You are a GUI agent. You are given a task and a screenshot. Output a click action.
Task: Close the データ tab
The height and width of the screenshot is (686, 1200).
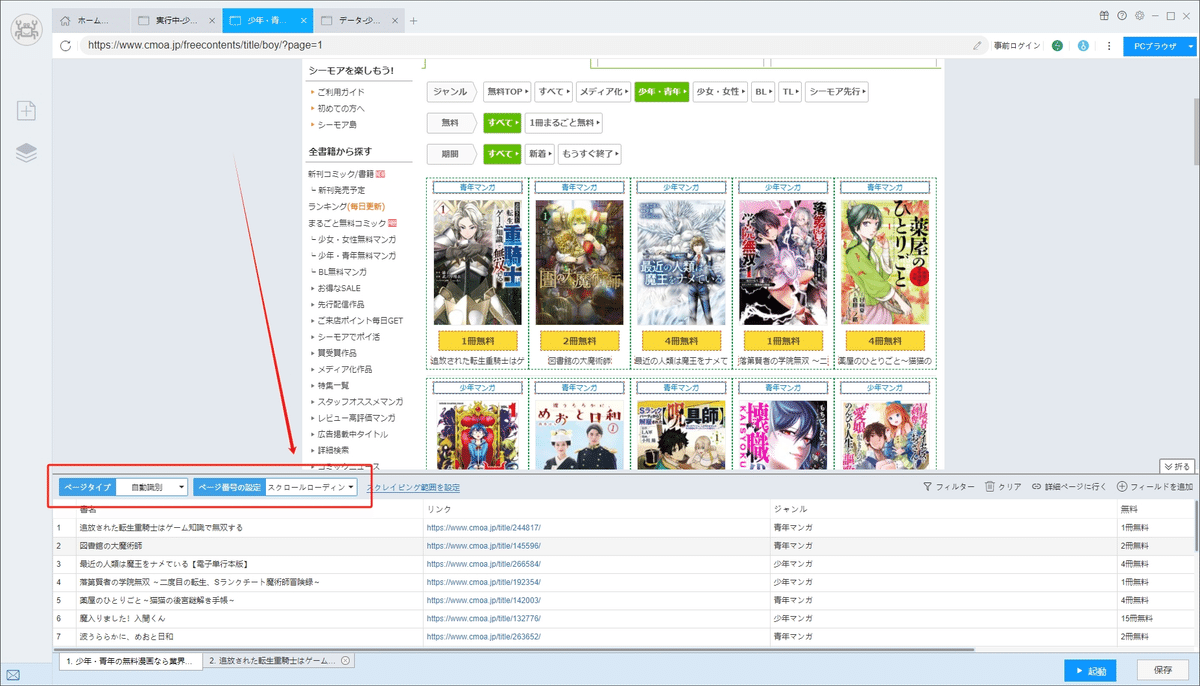(x=393, y=20)
